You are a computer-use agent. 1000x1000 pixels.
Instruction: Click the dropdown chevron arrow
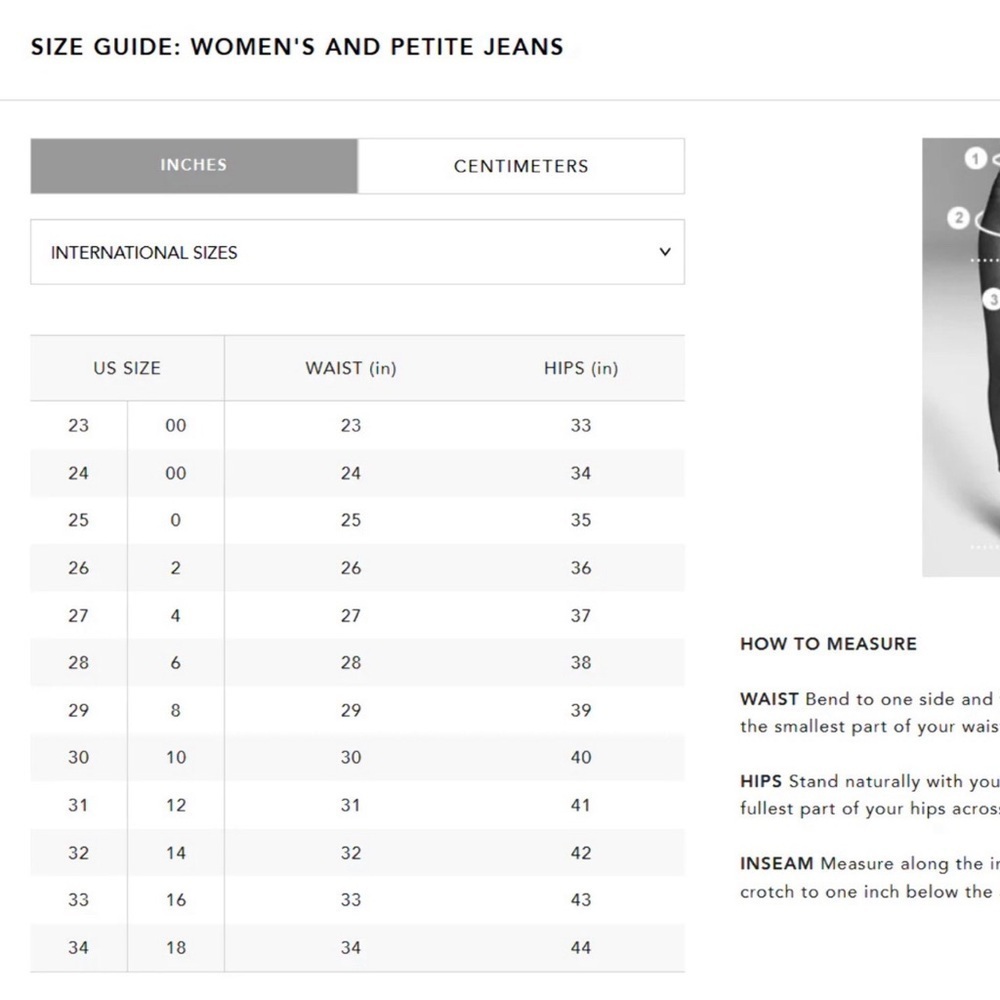click(665, 252)
